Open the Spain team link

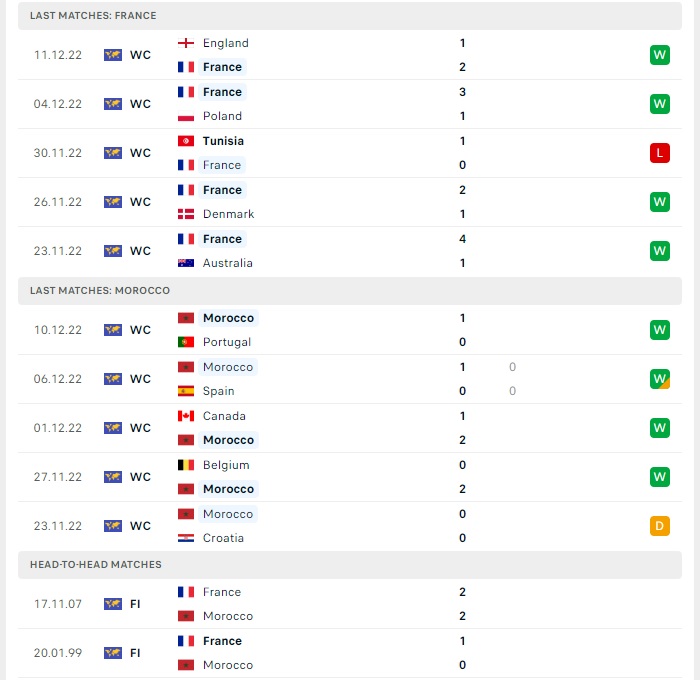[218, 391]
